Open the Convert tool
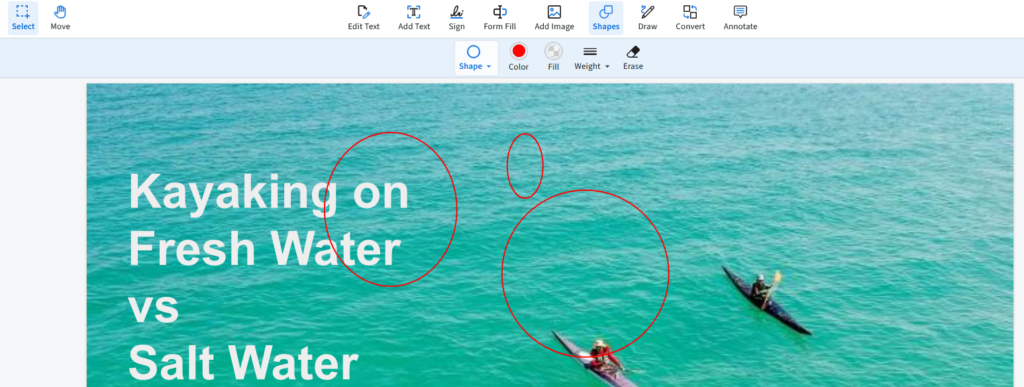 click(x=690, y=18)
